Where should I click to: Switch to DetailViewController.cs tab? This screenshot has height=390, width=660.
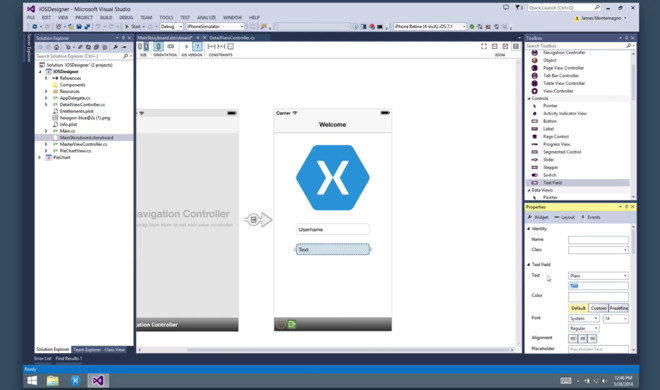tap(232, 37)
